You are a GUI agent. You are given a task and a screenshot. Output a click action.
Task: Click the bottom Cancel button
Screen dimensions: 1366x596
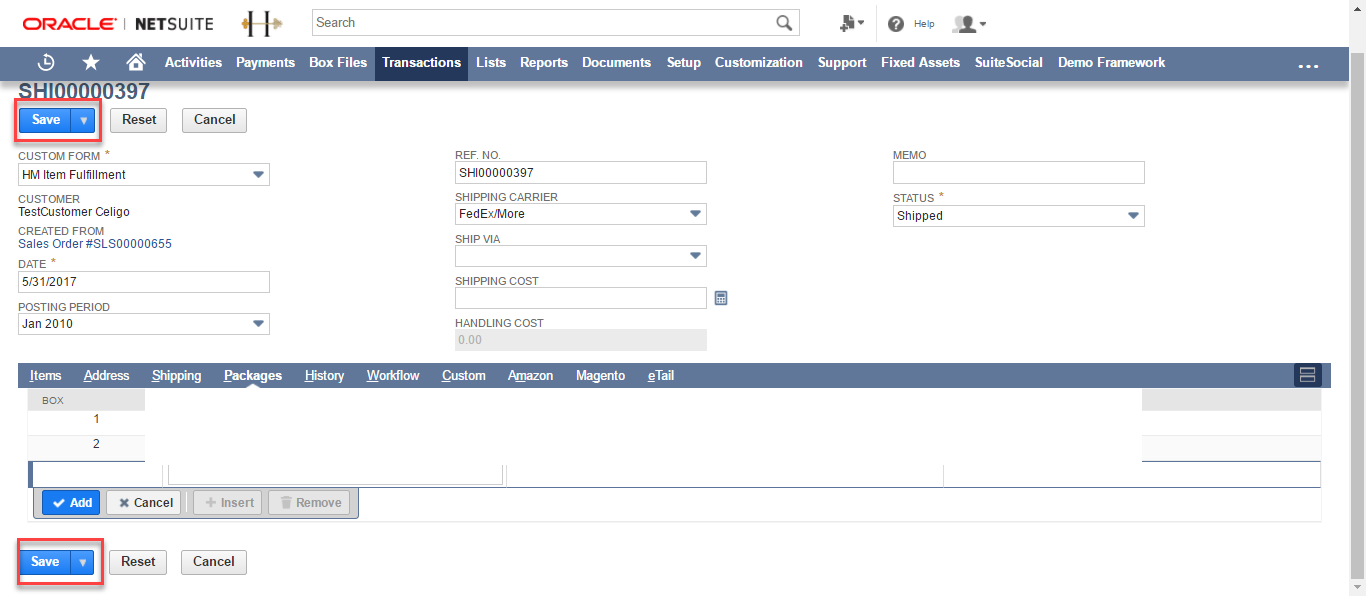[x=213, y=562]
